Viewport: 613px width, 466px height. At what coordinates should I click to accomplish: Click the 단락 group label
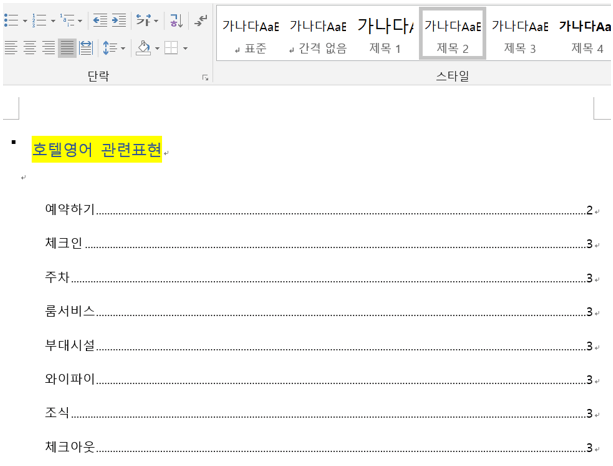[98, 76]
